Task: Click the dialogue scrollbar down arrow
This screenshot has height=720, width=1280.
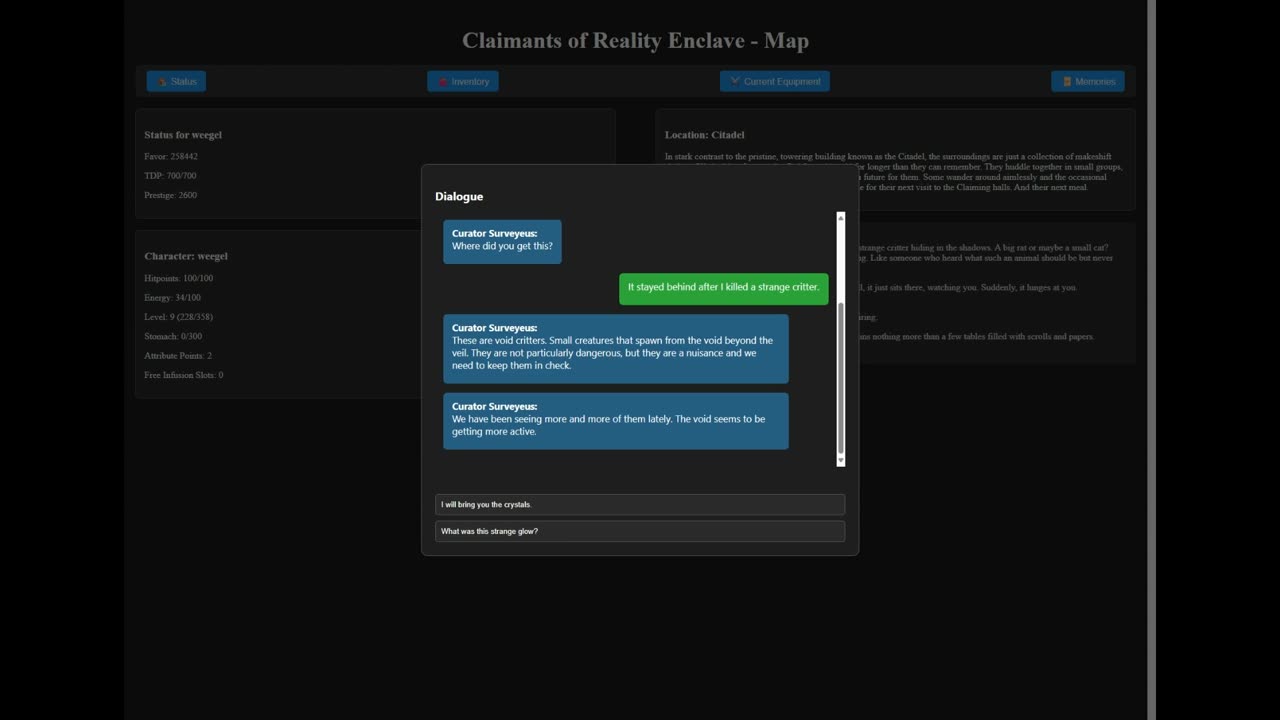Action: point(840,461)
